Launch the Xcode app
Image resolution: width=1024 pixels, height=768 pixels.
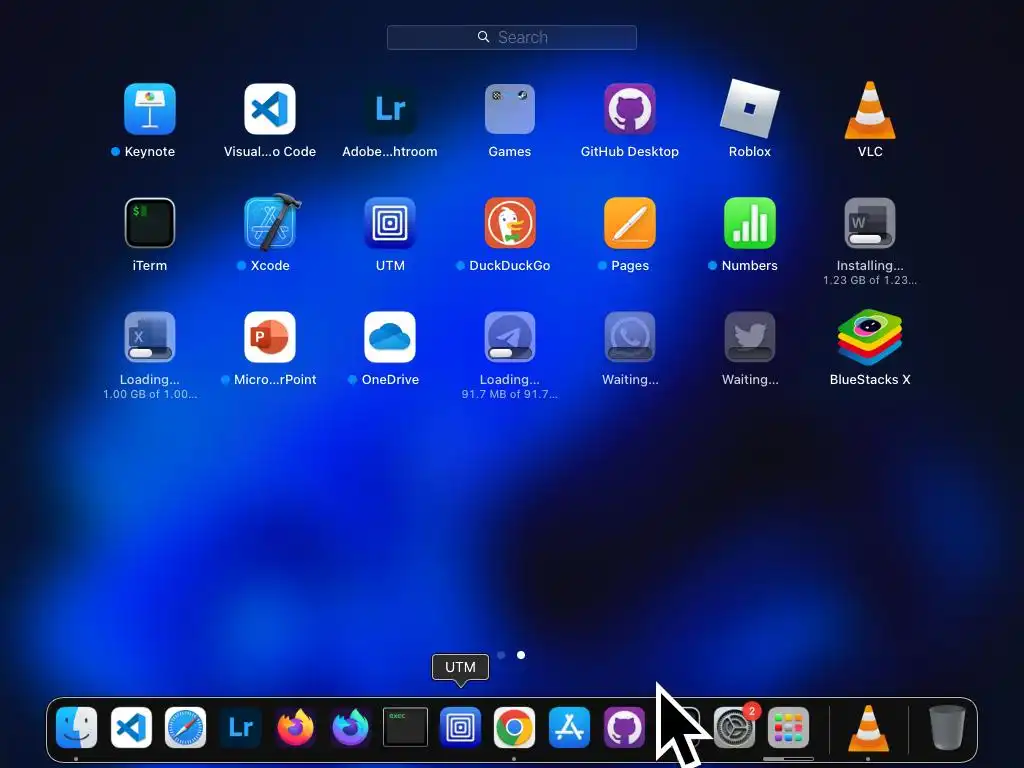[271, 222]
